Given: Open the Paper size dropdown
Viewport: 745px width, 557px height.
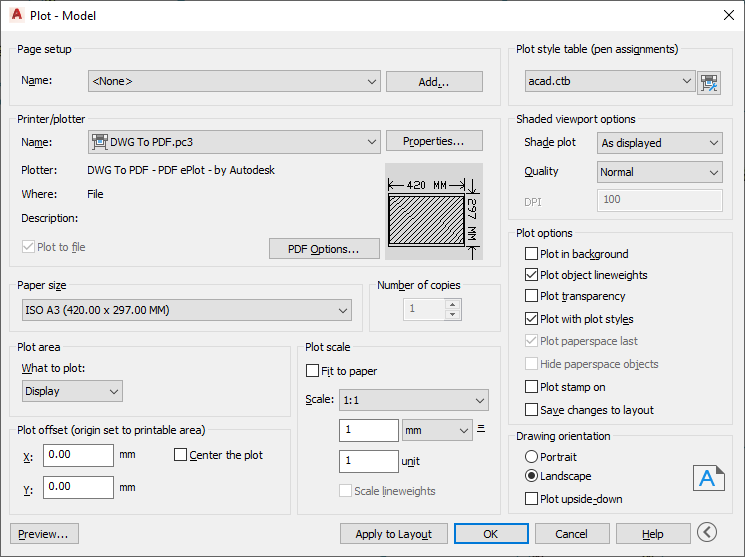Looking at the screenshot, I should pyautogui.click(x=187, y=310).
